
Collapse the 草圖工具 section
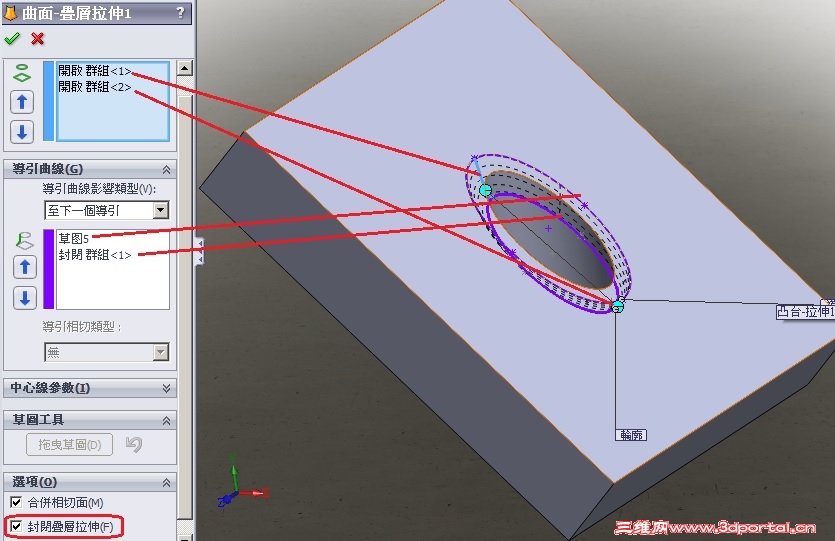coord(166,421)
